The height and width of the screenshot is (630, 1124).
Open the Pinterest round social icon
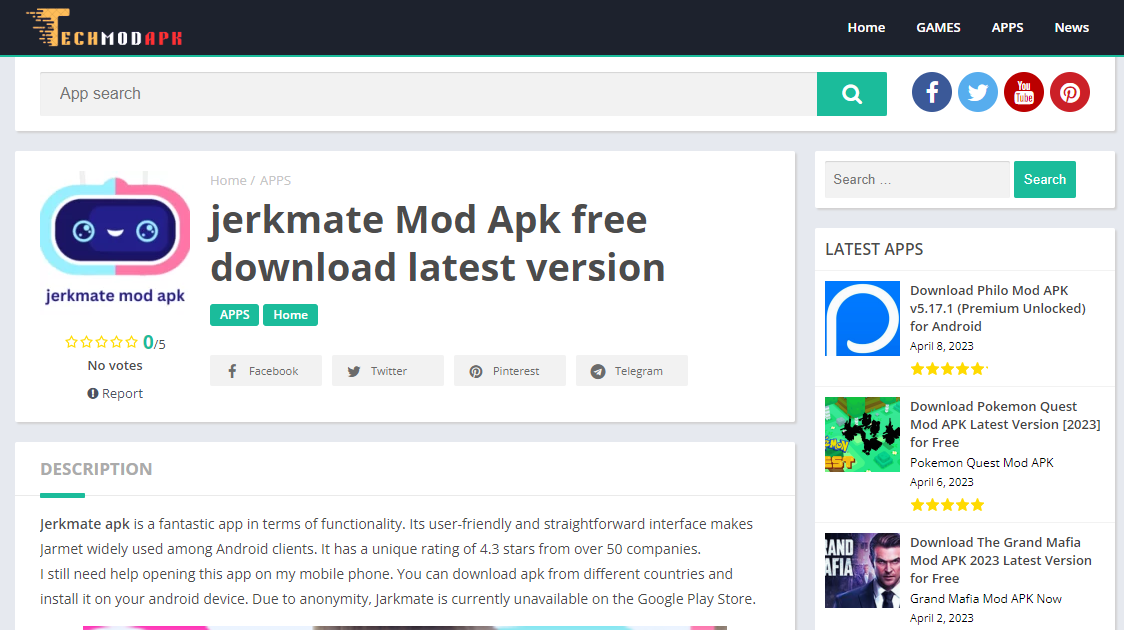pyautogui.click(x=1070, y=92)
